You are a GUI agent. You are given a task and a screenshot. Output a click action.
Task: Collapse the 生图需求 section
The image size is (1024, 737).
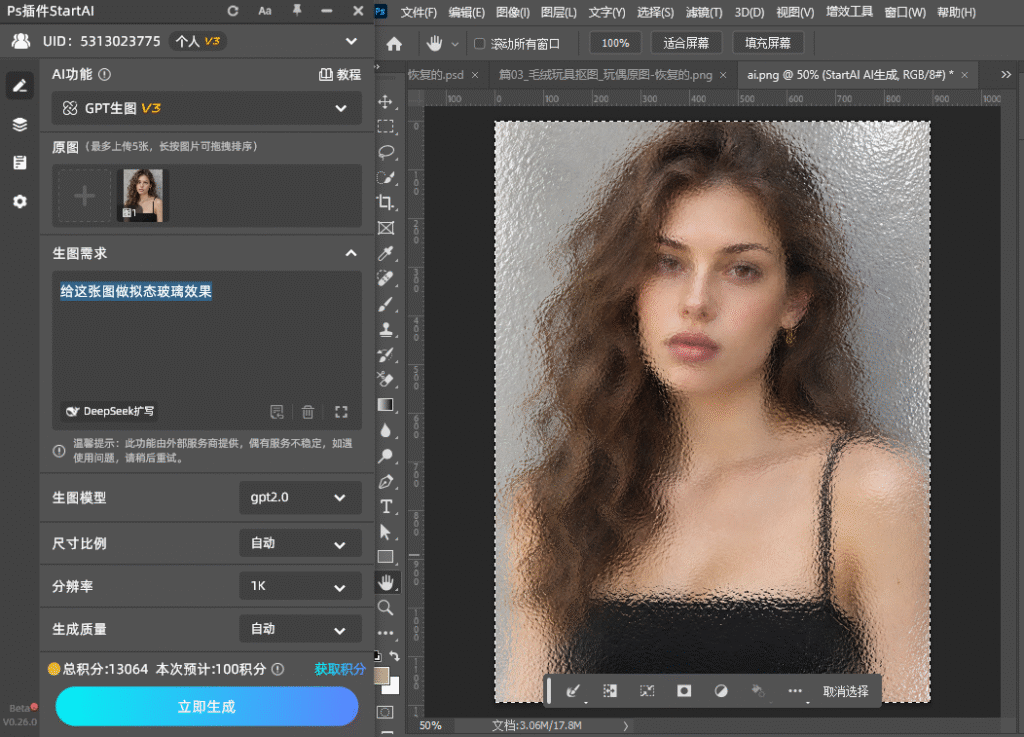[x=351, y=253]
